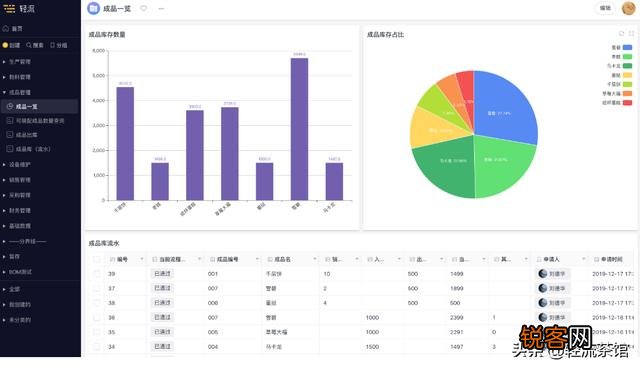The height and width of the screenshot is (369, 640).
Task: Click the 编辑 button near the avatar
Action: click(x=605, y=8)
